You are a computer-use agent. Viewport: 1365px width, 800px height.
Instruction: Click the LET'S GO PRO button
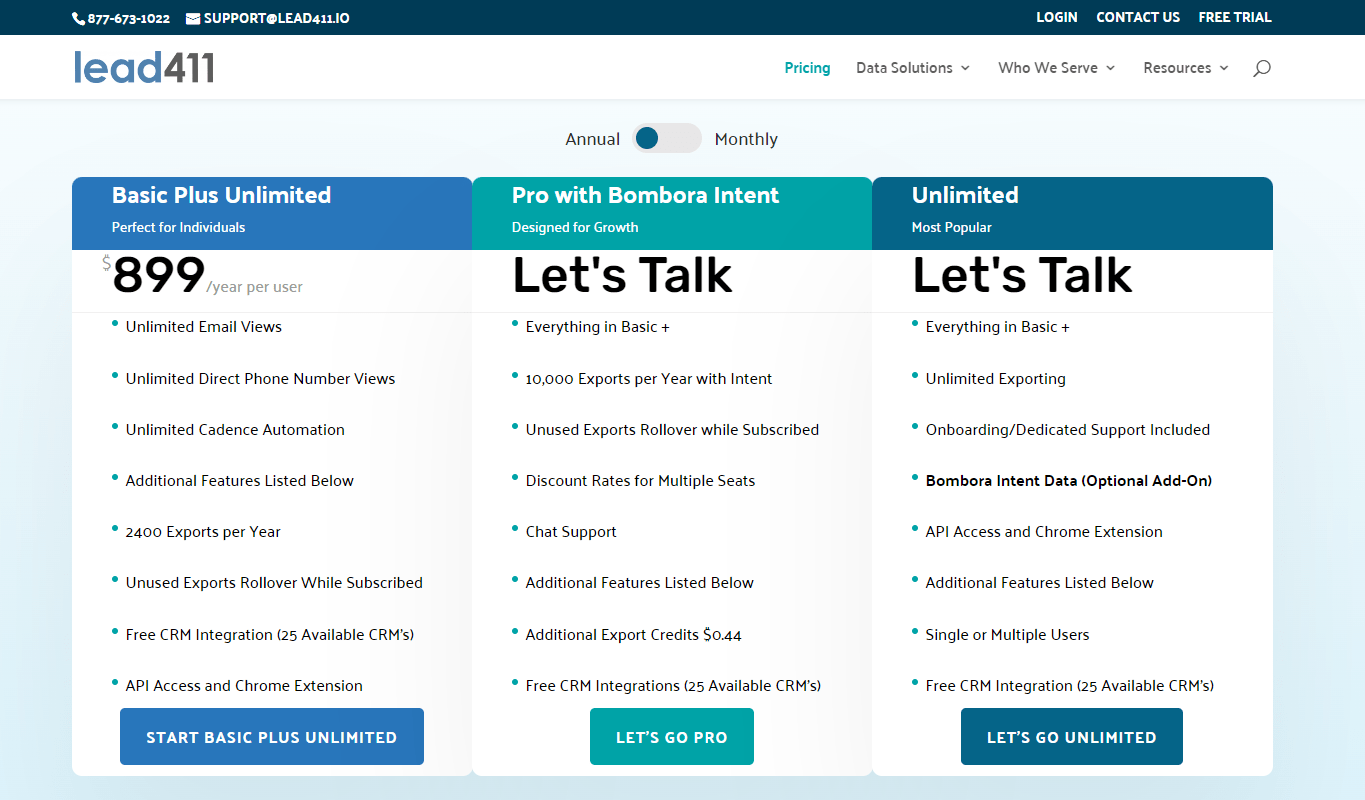point(671,736)
